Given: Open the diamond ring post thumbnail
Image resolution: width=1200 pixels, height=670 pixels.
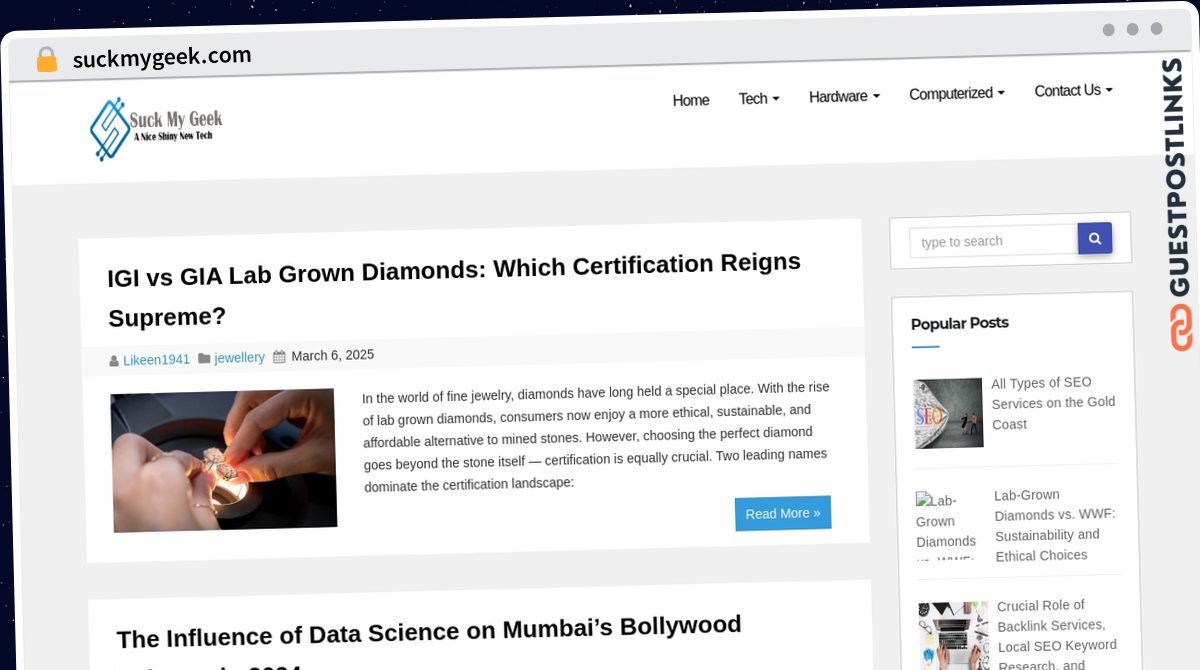Looking at the screenshot, I should 223,460.
